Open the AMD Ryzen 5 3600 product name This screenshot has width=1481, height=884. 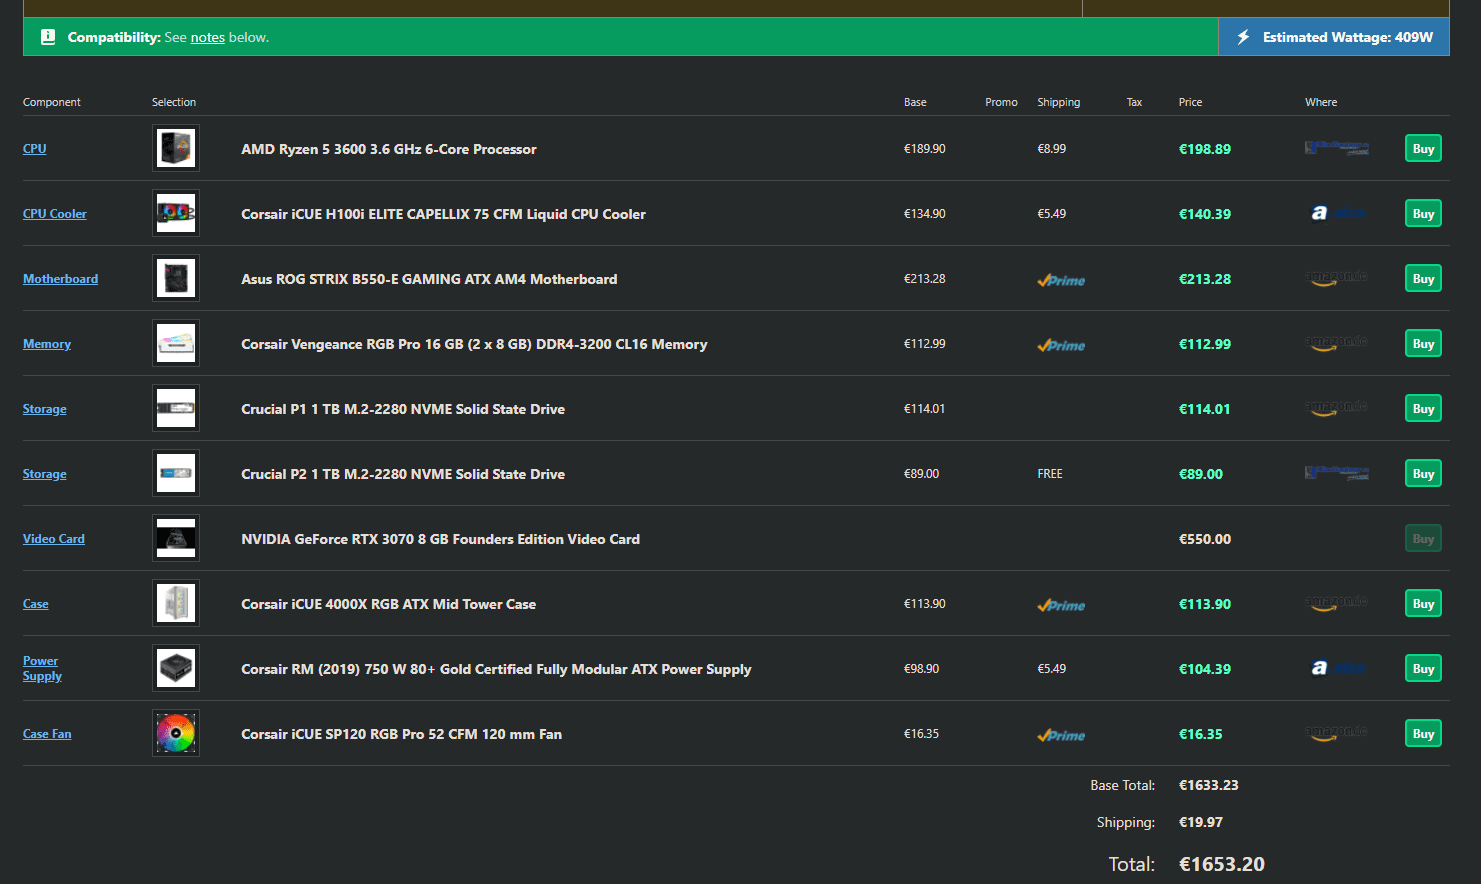point(389,149)
